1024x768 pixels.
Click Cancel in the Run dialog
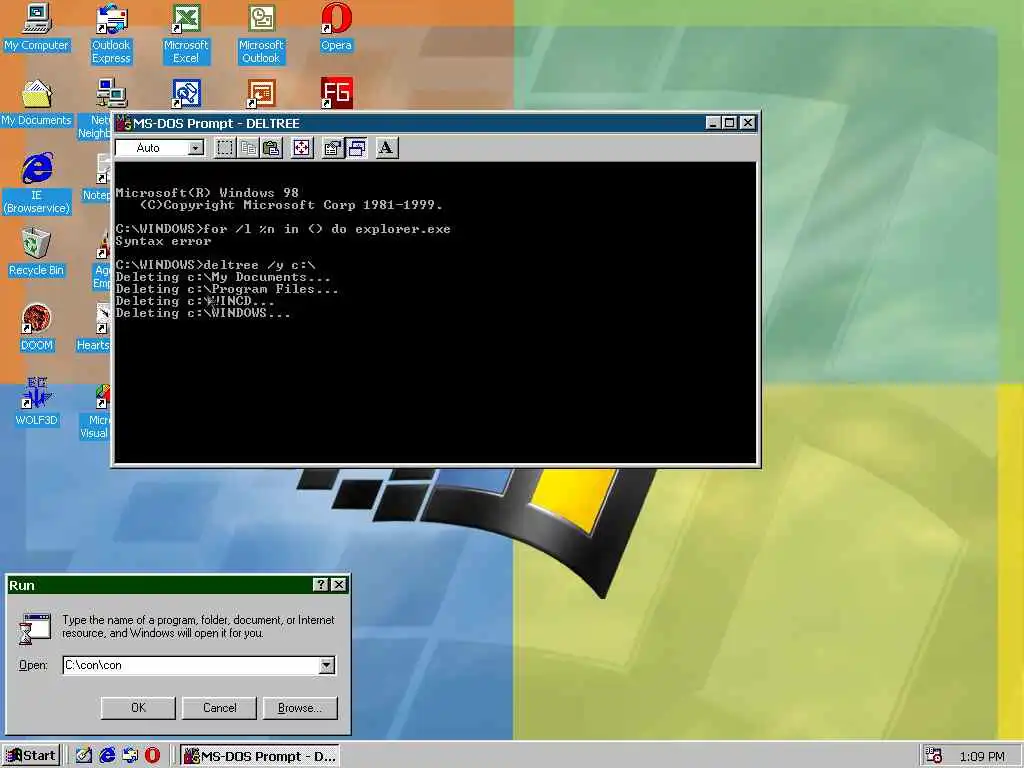pyautogui.click(x=219, y=708)
